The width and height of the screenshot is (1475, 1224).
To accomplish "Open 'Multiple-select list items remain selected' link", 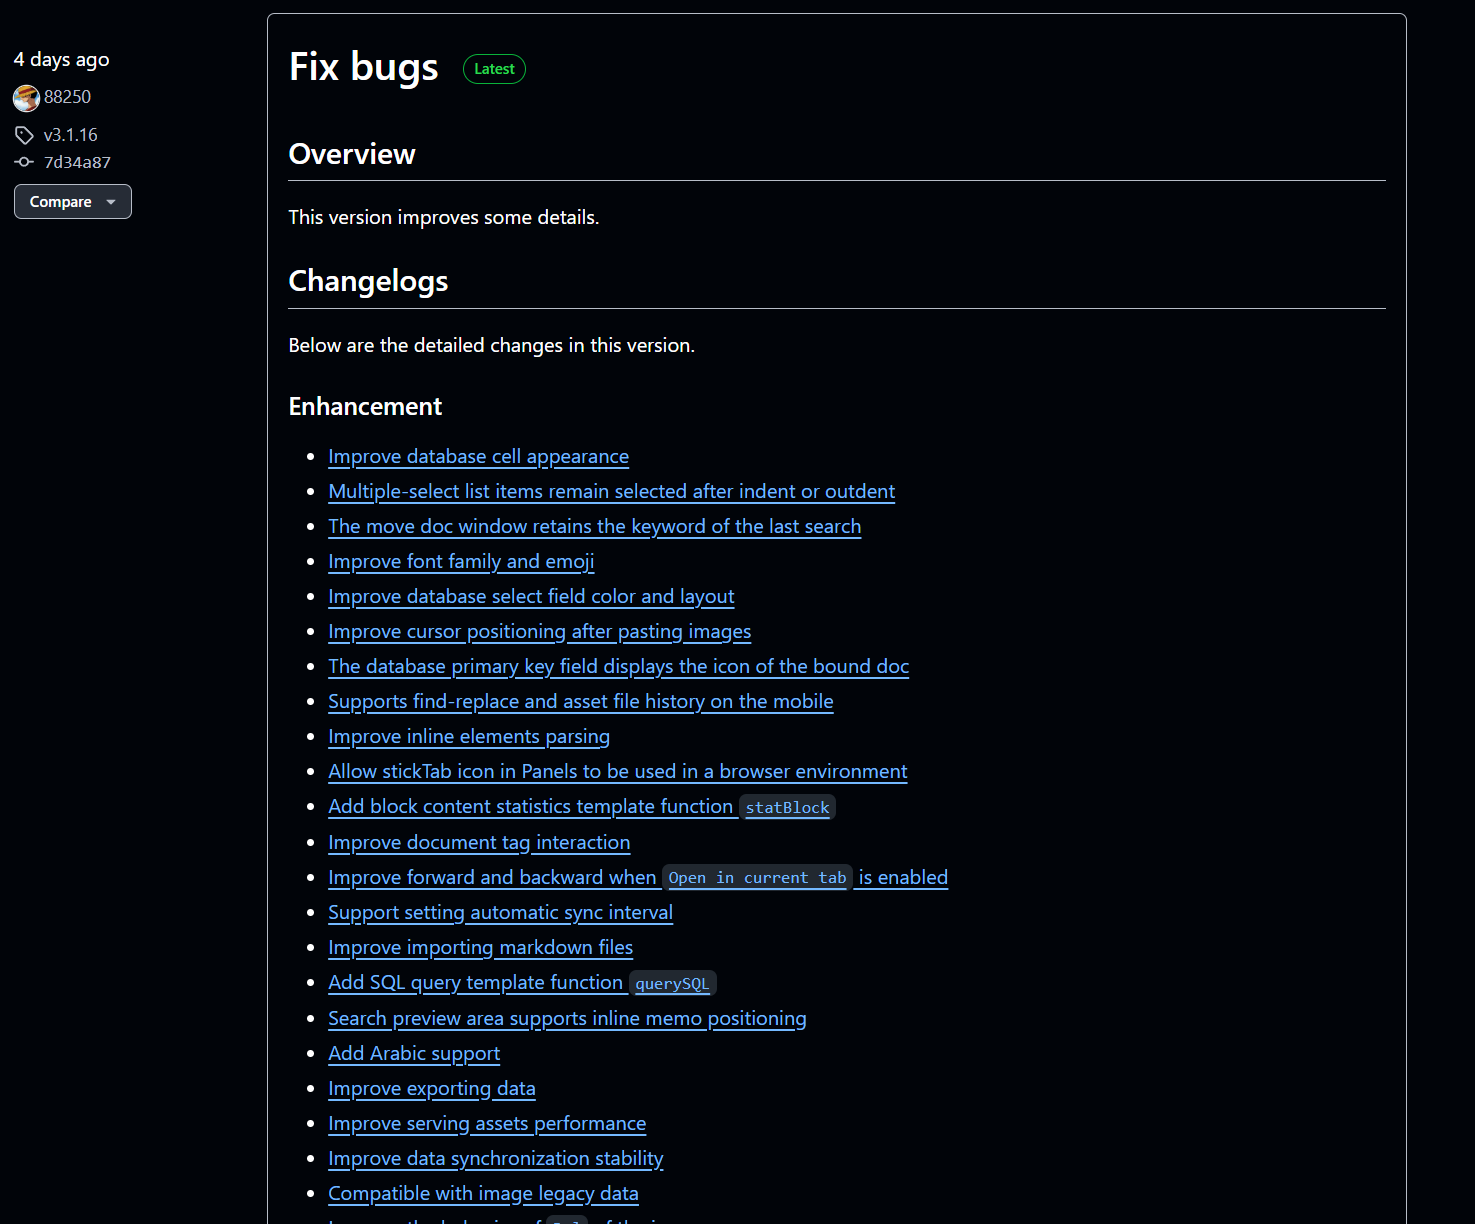I will tap(612, 492).
